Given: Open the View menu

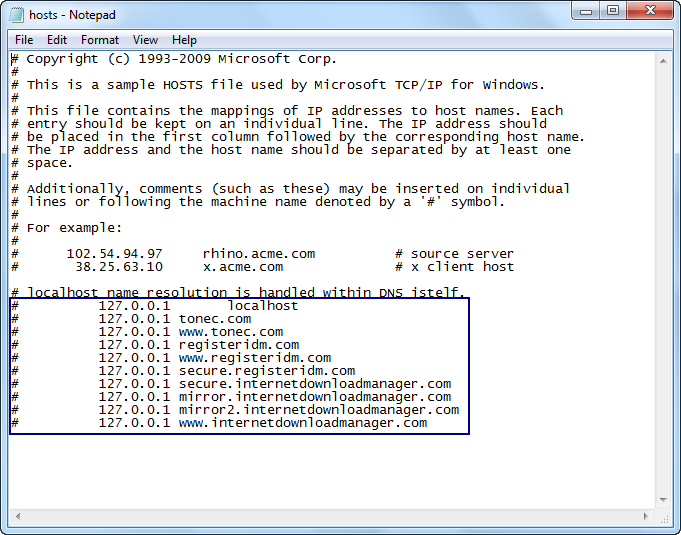Looking at the screenshot, I should (x=145, y=40).
